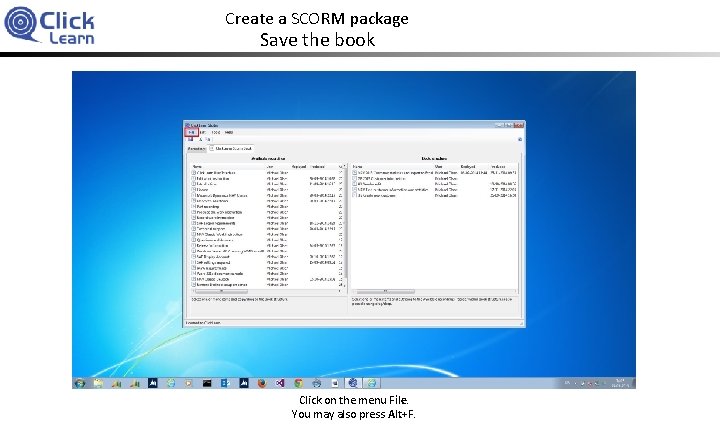Launch Firefox from the taskbar
This screenshot has width=720, height=437.
pos(262,383)
